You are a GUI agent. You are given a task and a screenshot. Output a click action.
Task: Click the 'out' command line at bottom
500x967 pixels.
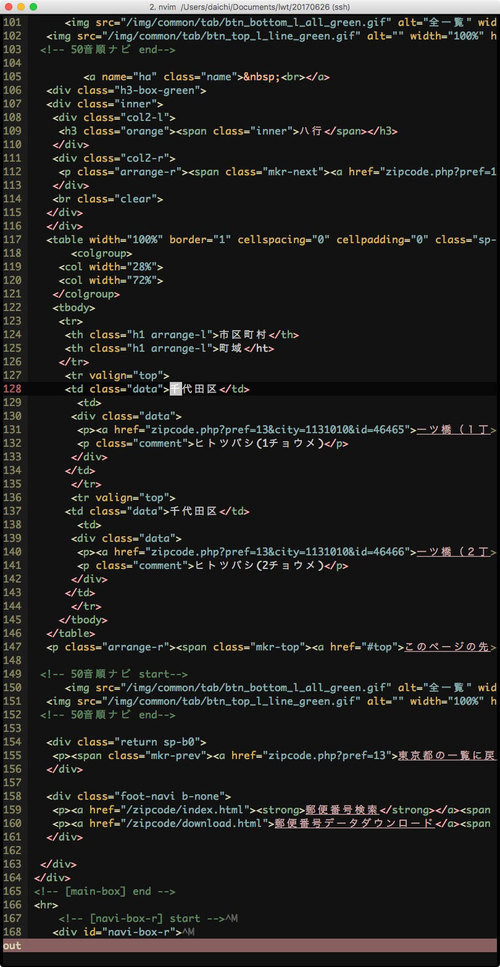(x=250, y=945)
